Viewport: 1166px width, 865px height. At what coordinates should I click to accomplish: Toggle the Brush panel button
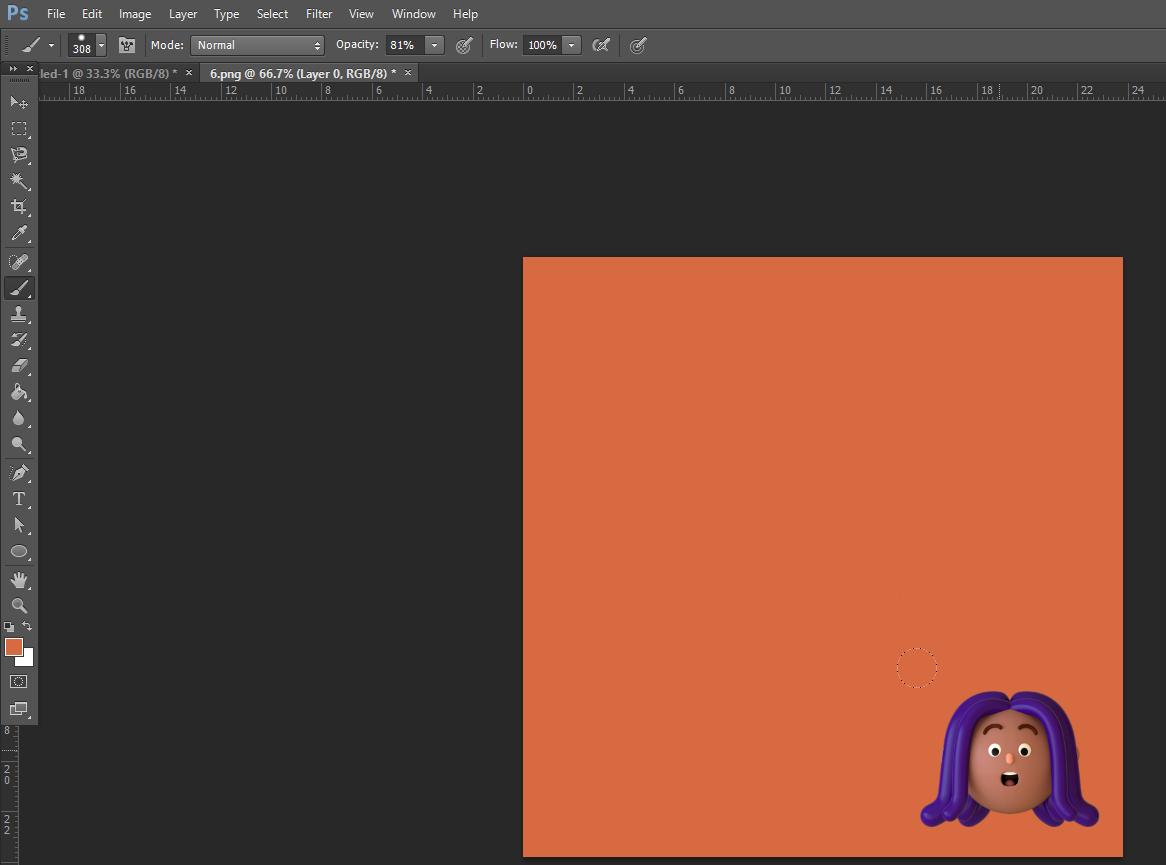tap(127, 45)
